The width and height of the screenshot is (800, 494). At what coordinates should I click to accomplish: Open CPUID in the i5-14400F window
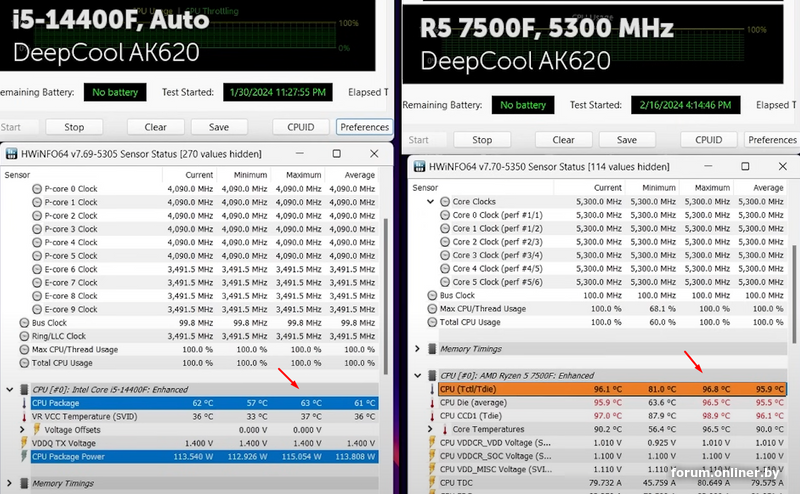pos(301,127)
